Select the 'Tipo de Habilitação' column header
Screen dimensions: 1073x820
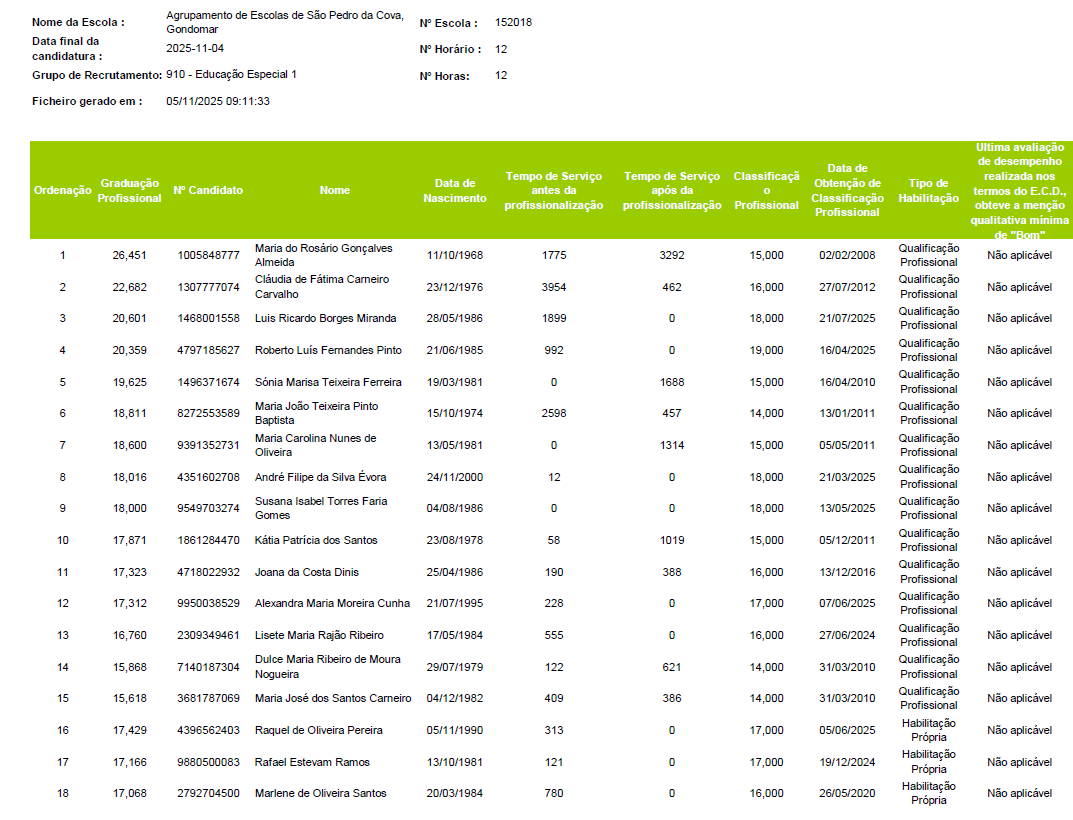[x=928, y=190]
